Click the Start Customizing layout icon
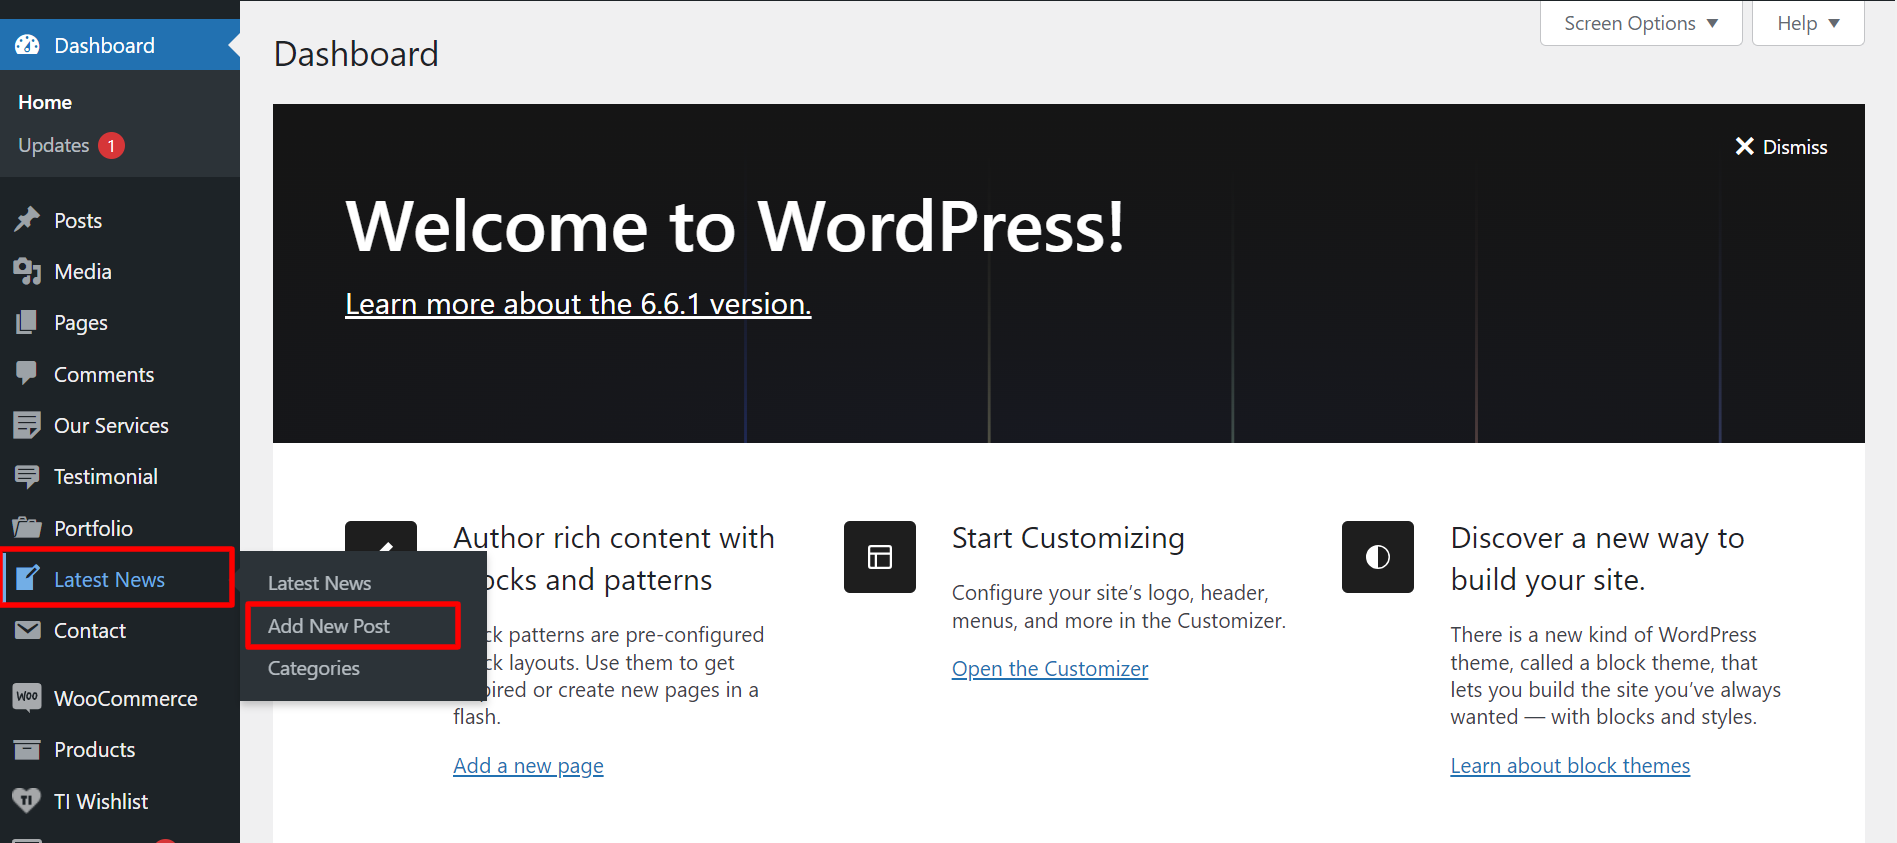 click(879, 557)
